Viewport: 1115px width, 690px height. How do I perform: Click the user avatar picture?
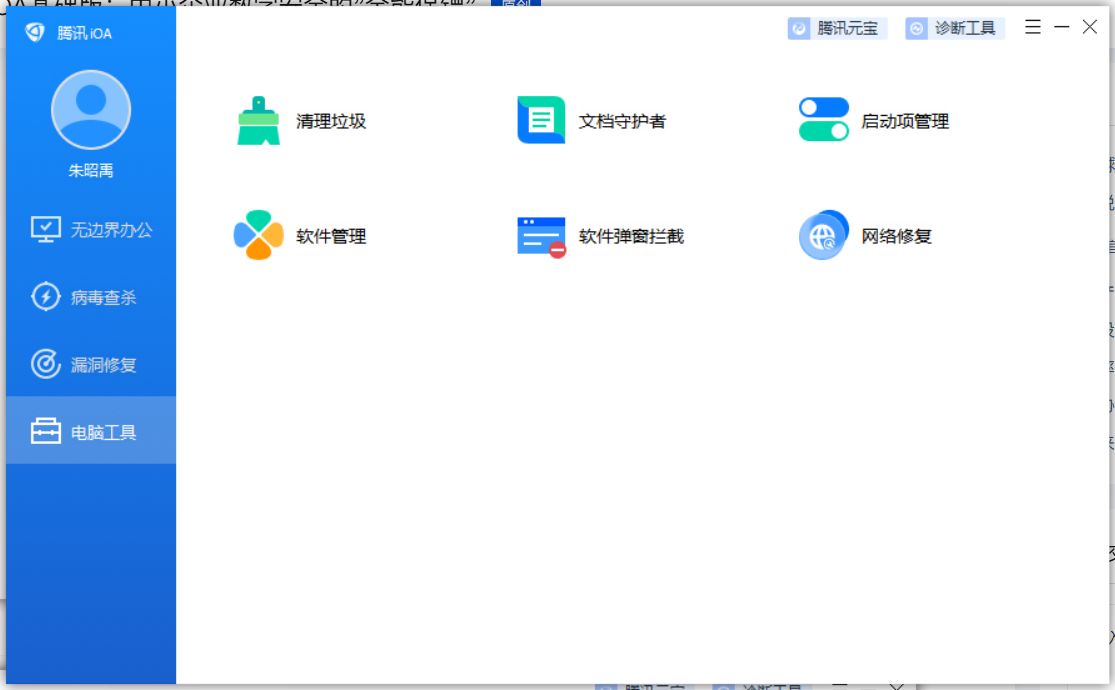91,110
